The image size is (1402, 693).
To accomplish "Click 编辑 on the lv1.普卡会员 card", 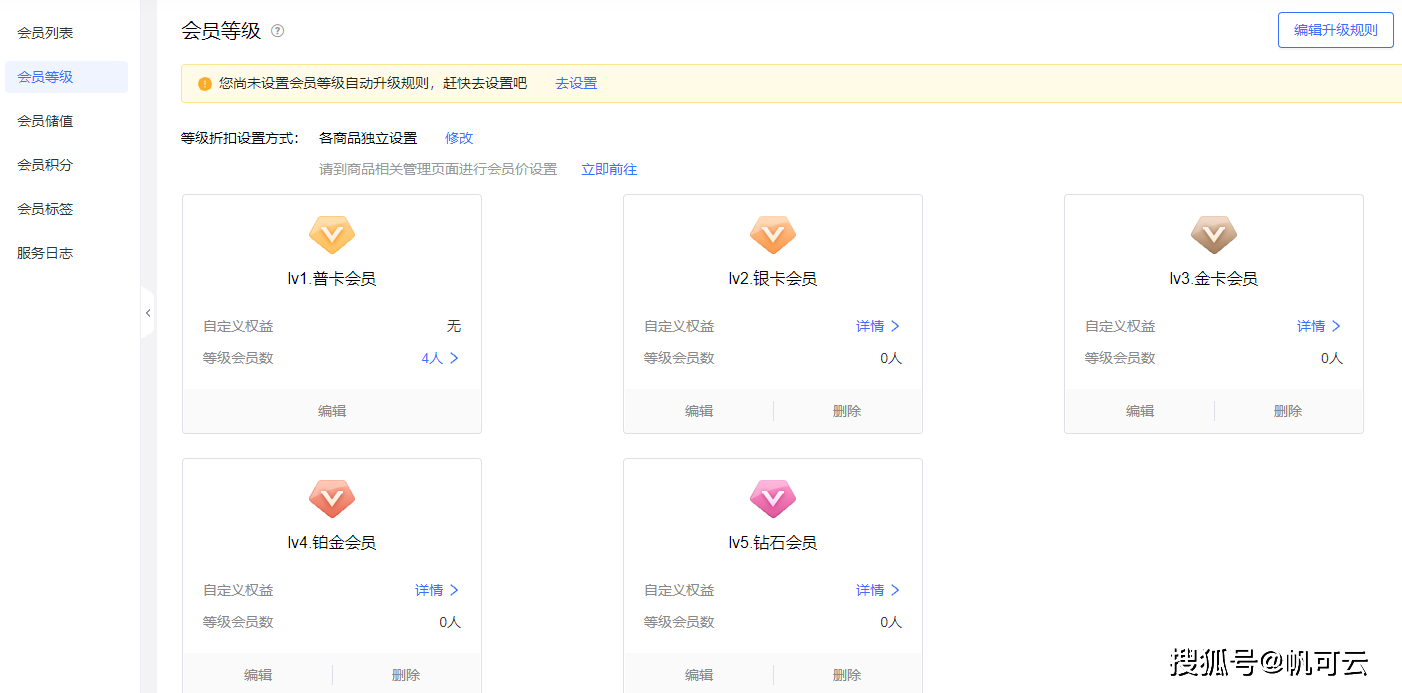I will pyautogui.click(x=331, y=410).
